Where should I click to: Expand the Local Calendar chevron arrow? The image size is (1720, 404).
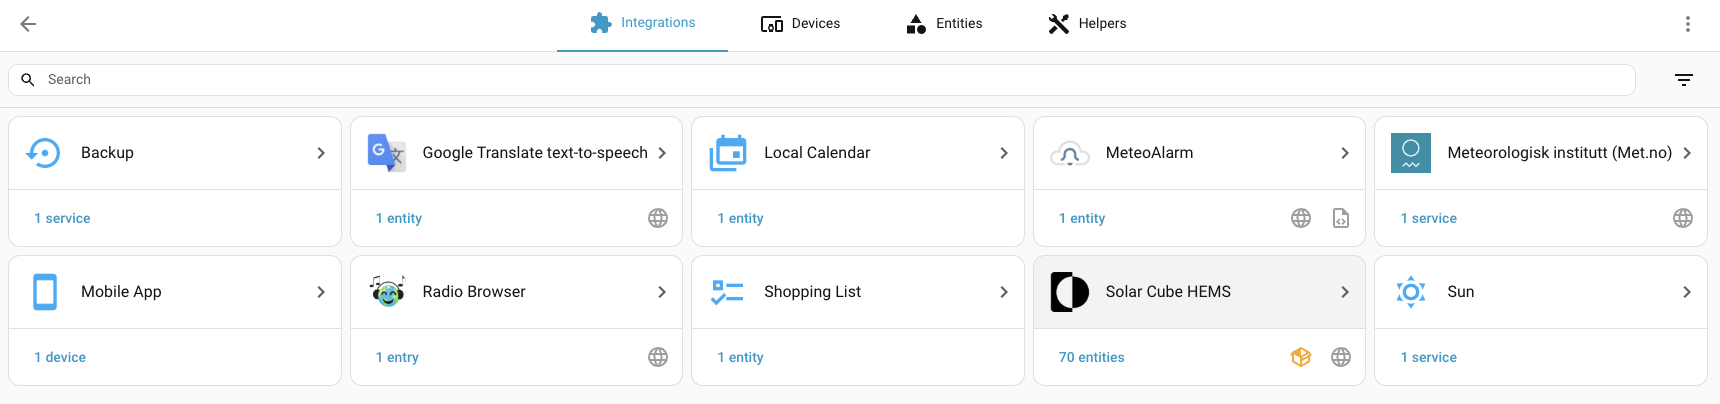click(1004, 153)
